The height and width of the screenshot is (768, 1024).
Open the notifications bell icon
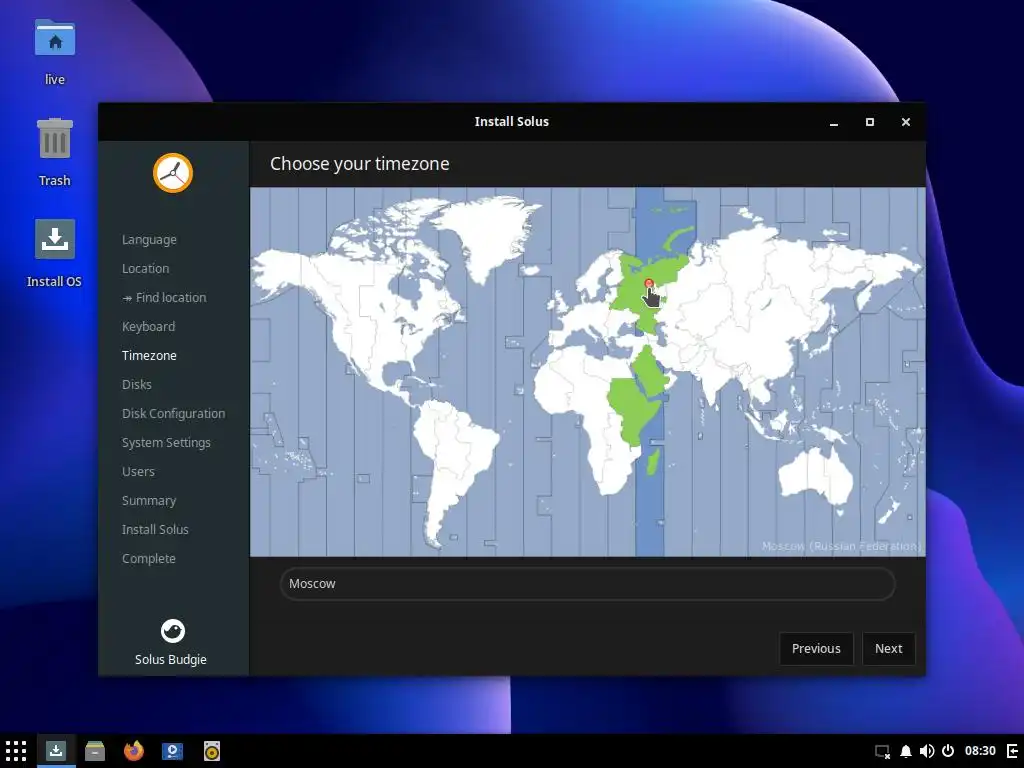pos(906,752)
